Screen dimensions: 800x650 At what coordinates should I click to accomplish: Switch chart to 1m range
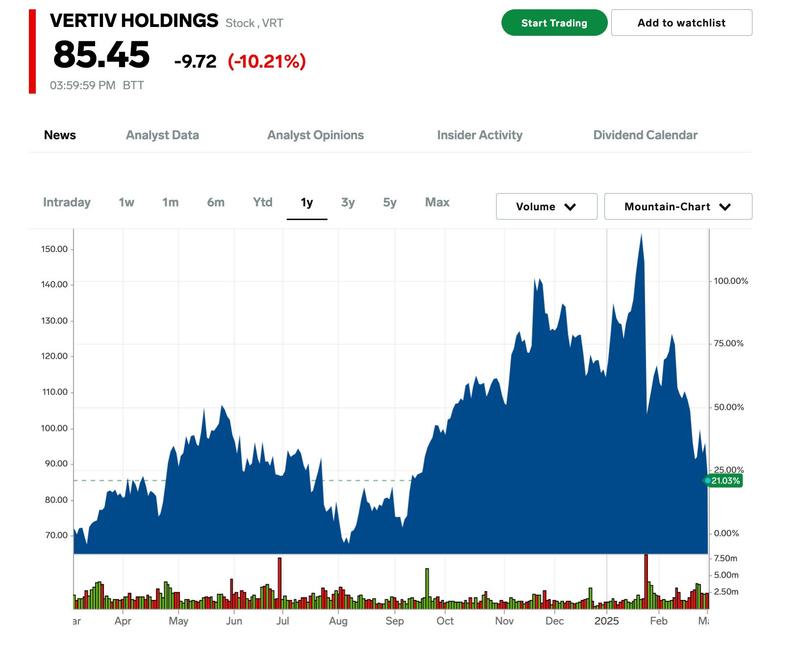click(x=170, y=202)
